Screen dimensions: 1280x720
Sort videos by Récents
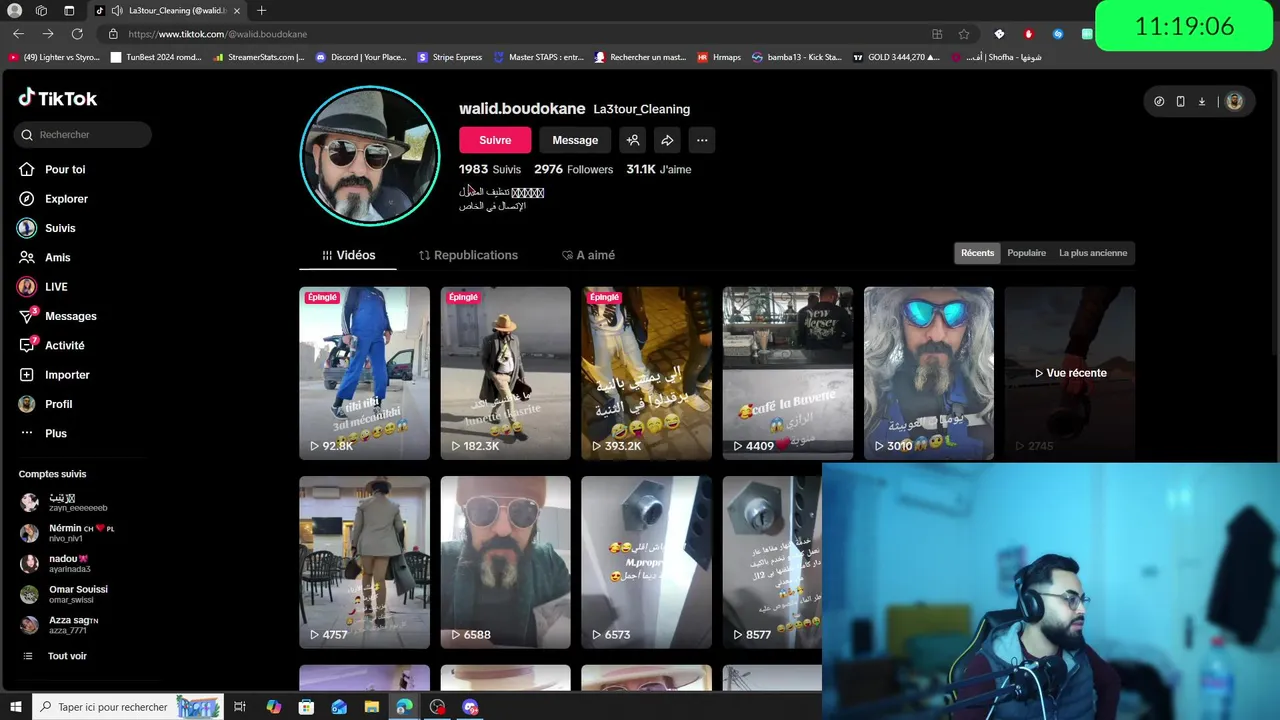click(x=978, y=253)
